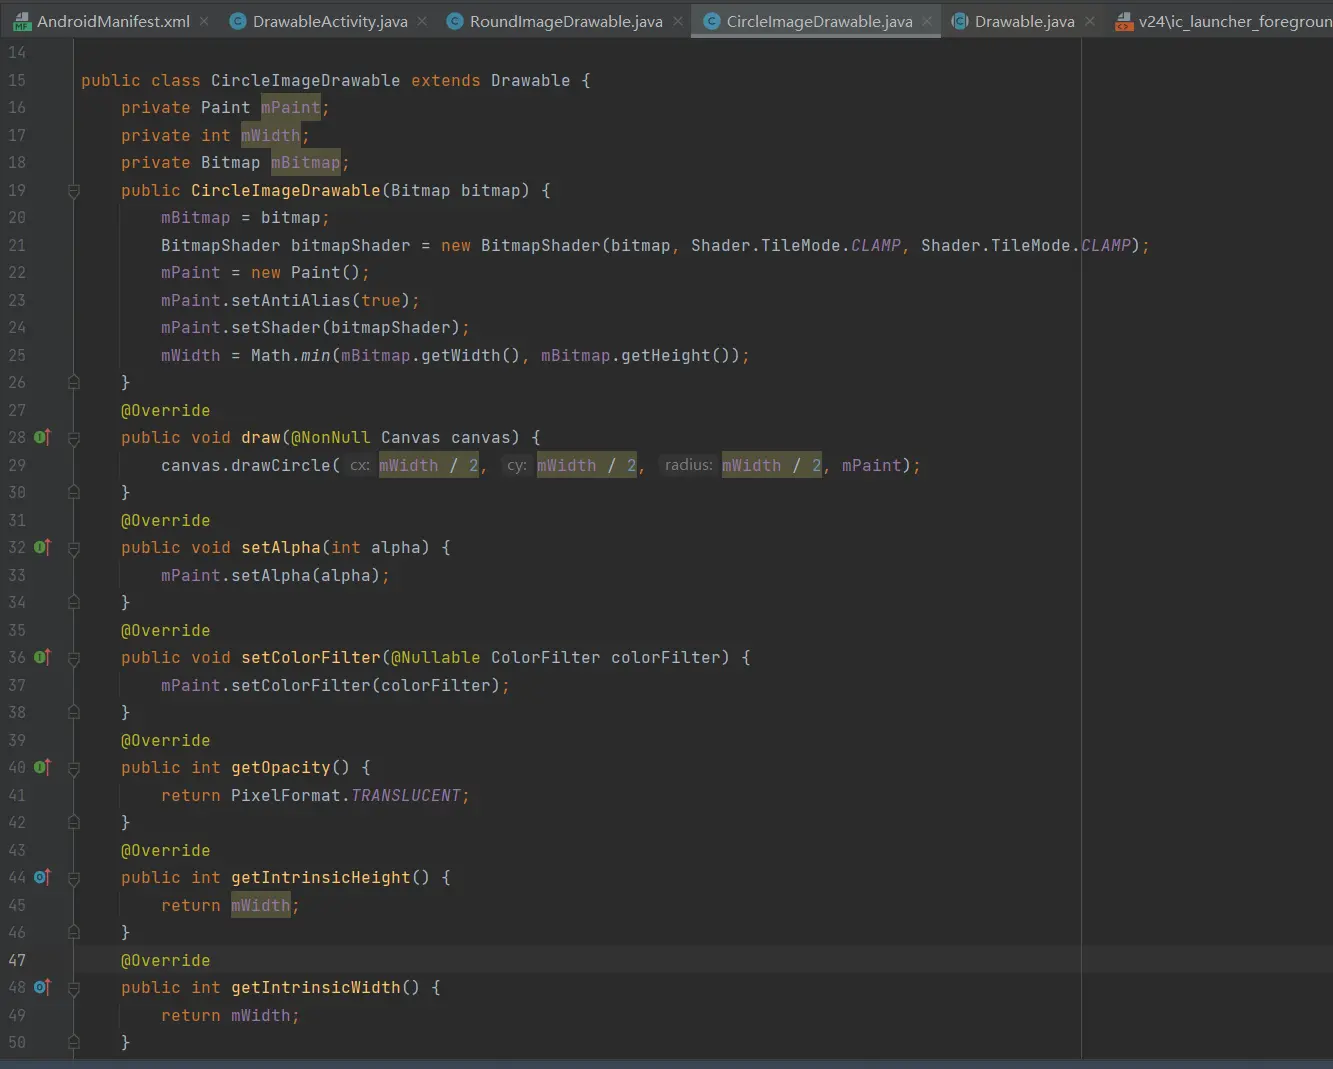Click the Drawable.java class icon in tab bar
This screenshot has width=1333, height=1069.
click(x=959, y=21)
